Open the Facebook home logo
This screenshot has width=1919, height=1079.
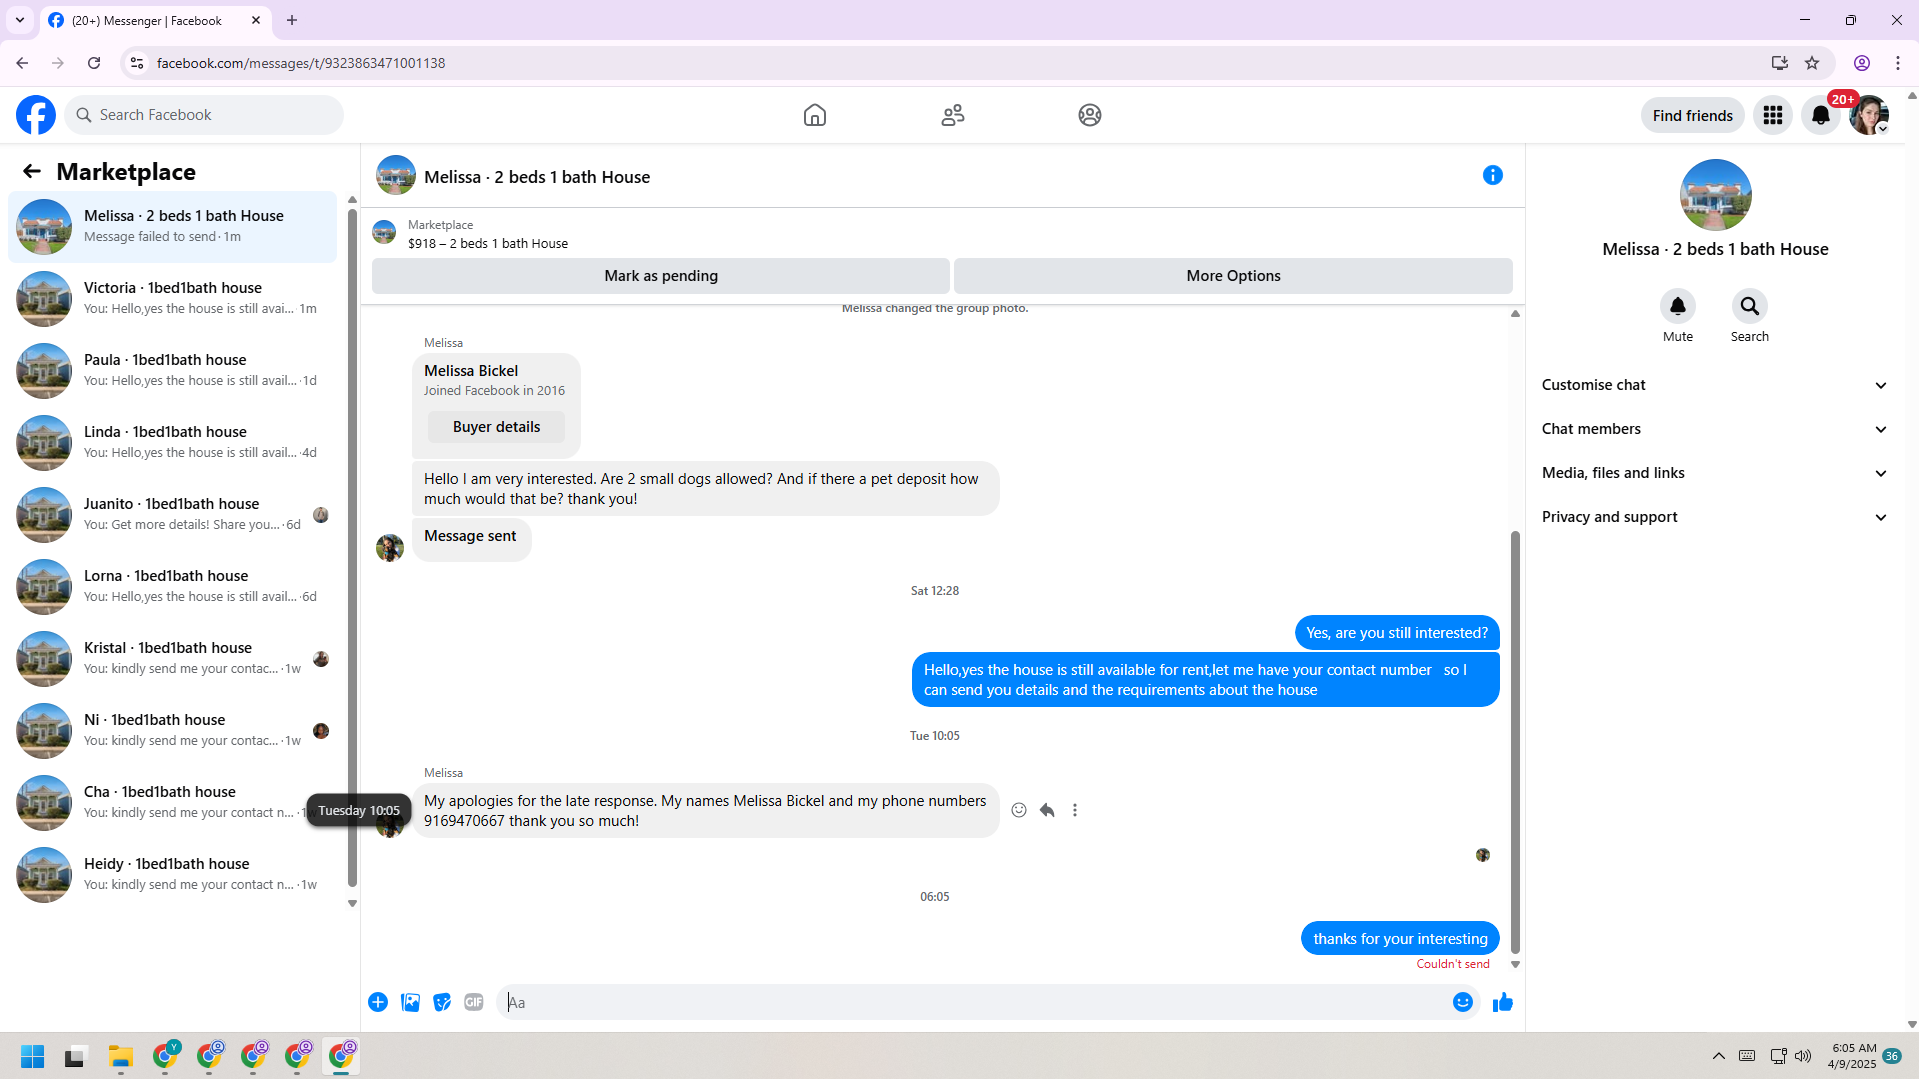coord(36,115)
